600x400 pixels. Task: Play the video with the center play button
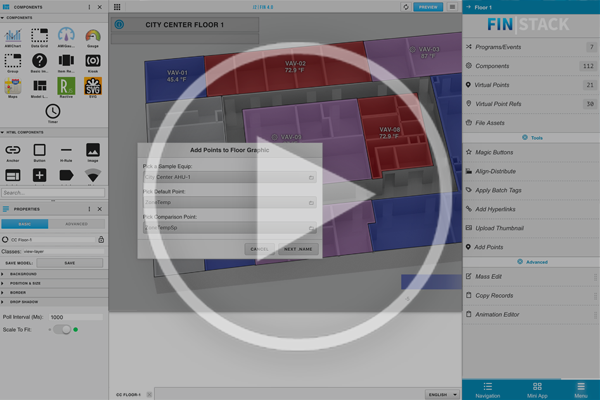point(299,196)
